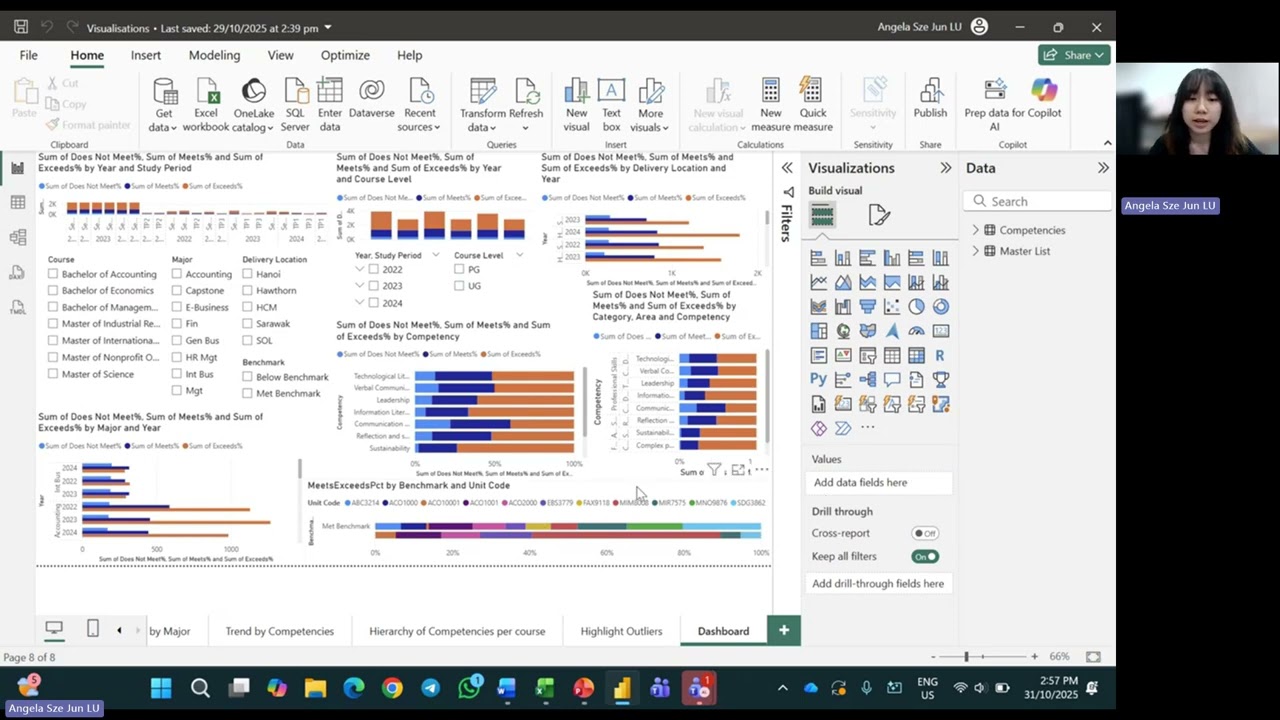This screenshot has height=720, width=1280.
Task: Select the Sarawak delivery location
Action: tap(247, 324)
